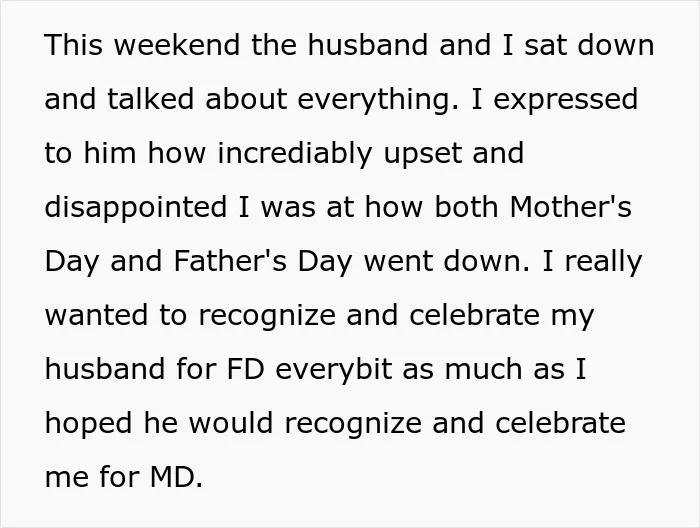Screen dimensions: 700x528
Task: Click the word "weekend" in the text
Action: pyautogui.click(x=177, y=45)
